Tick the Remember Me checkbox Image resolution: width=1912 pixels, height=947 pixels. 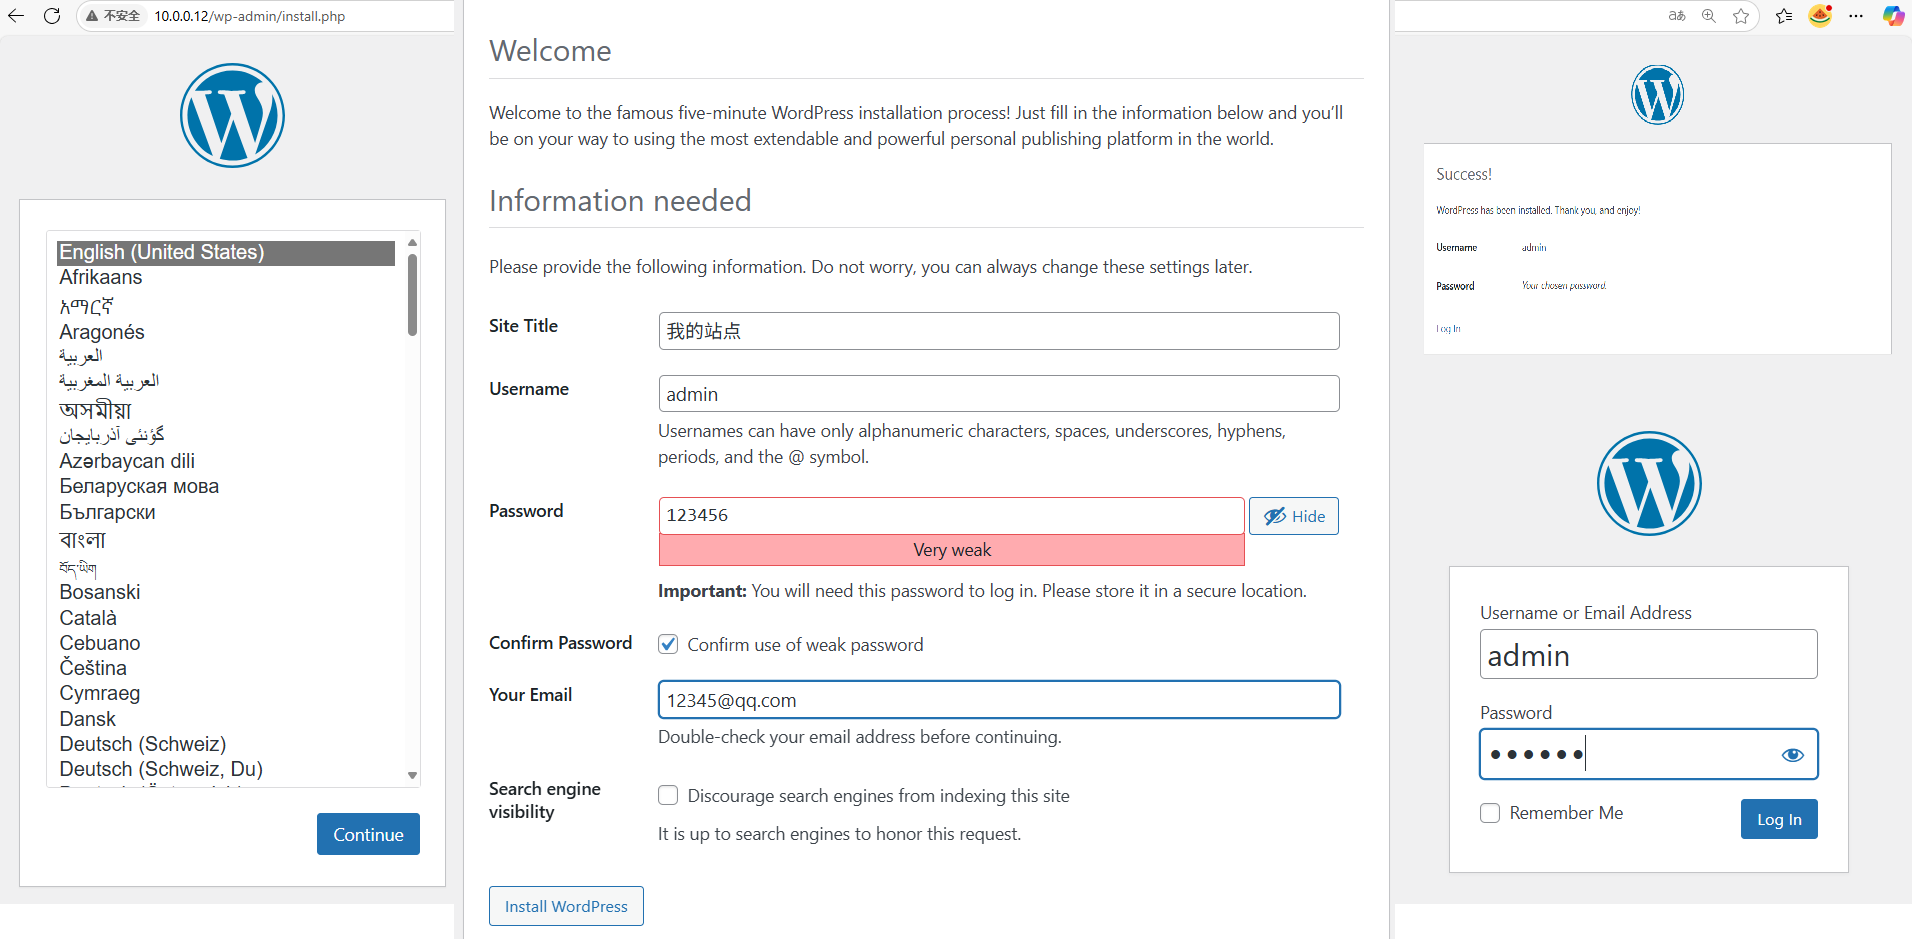tap(1490, 813)
